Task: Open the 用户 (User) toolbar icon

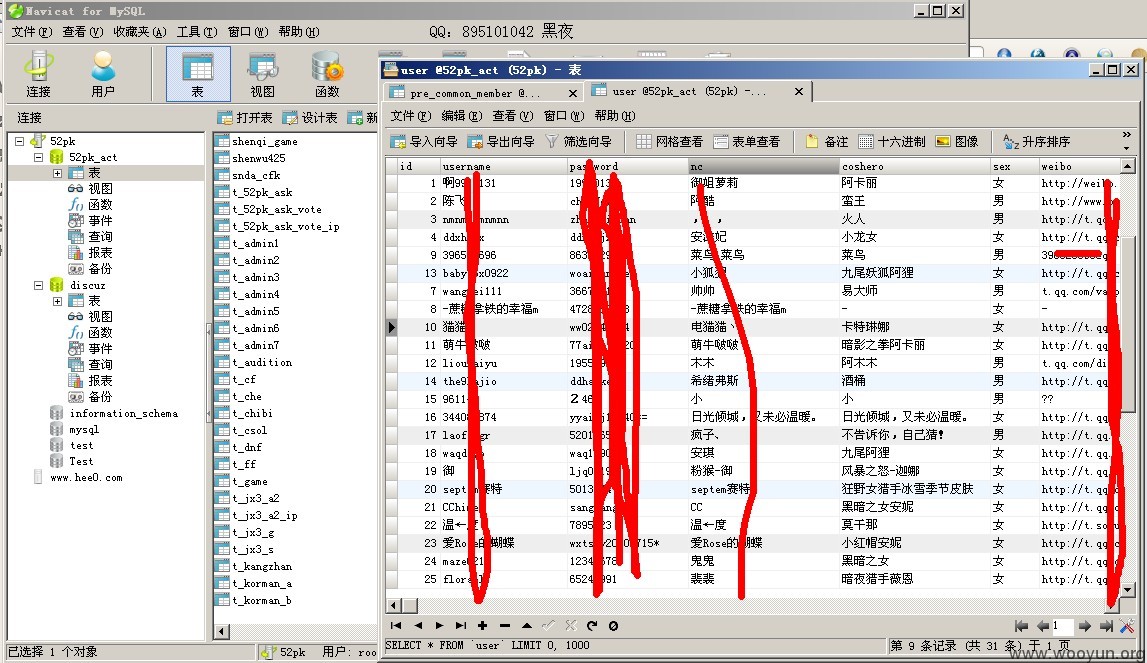Action: [x=103, y=74]
